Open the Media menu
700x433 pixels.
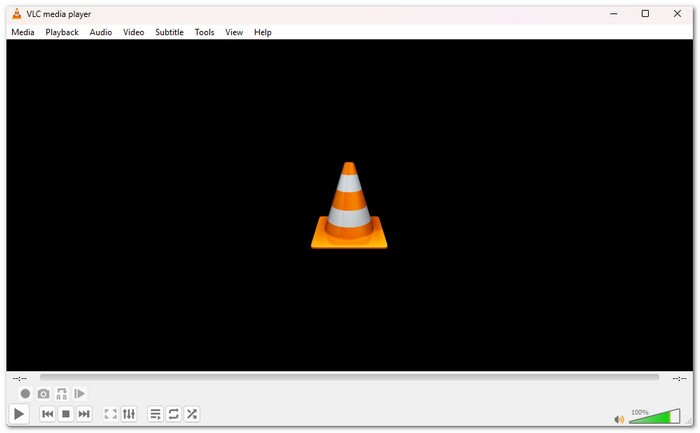[23, 32]
